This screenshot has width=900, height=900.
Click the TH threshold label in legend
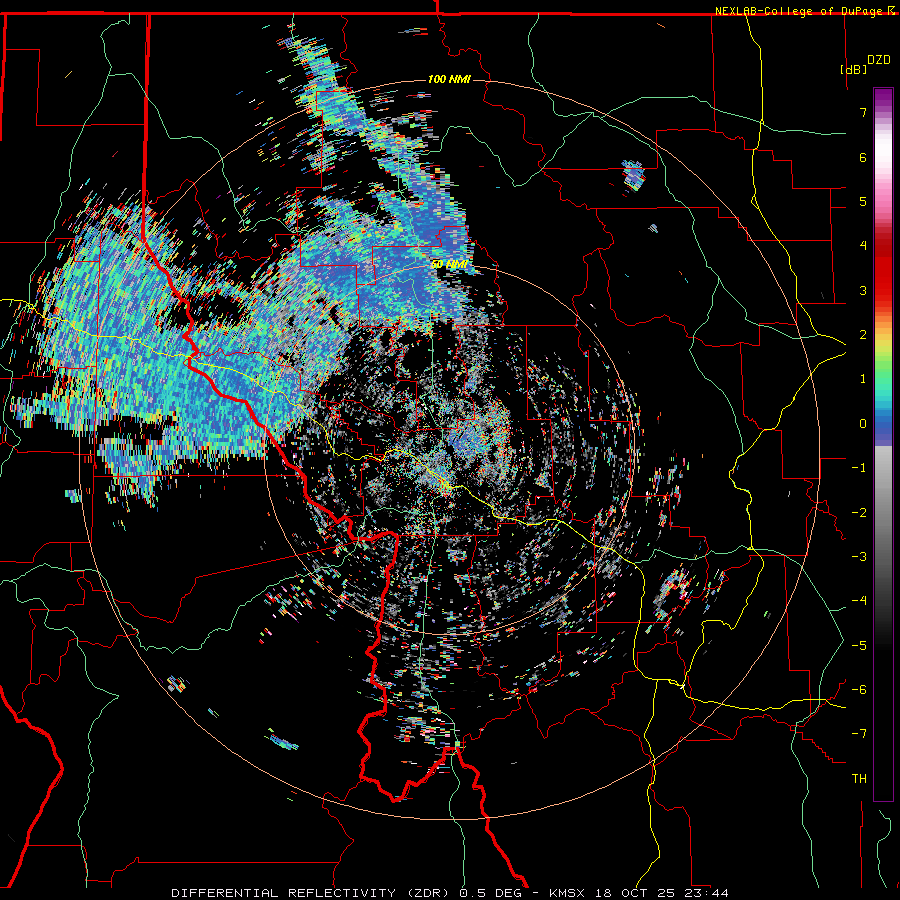[859, 779]
